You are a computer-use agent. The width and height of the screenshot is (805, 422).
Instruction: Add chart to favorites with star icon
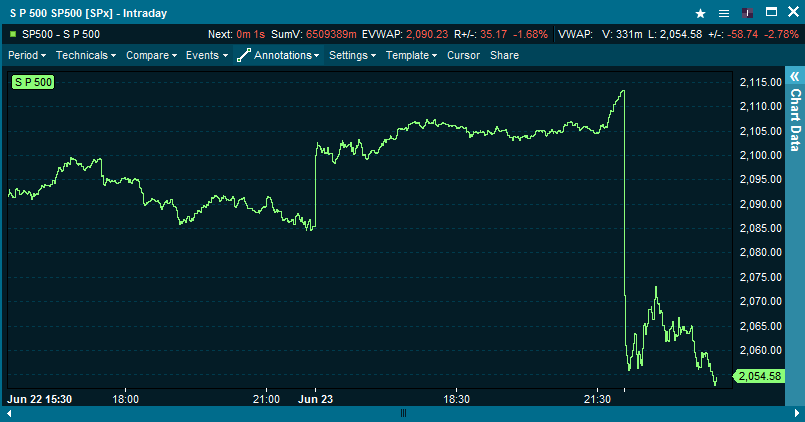tap(700, 13)
